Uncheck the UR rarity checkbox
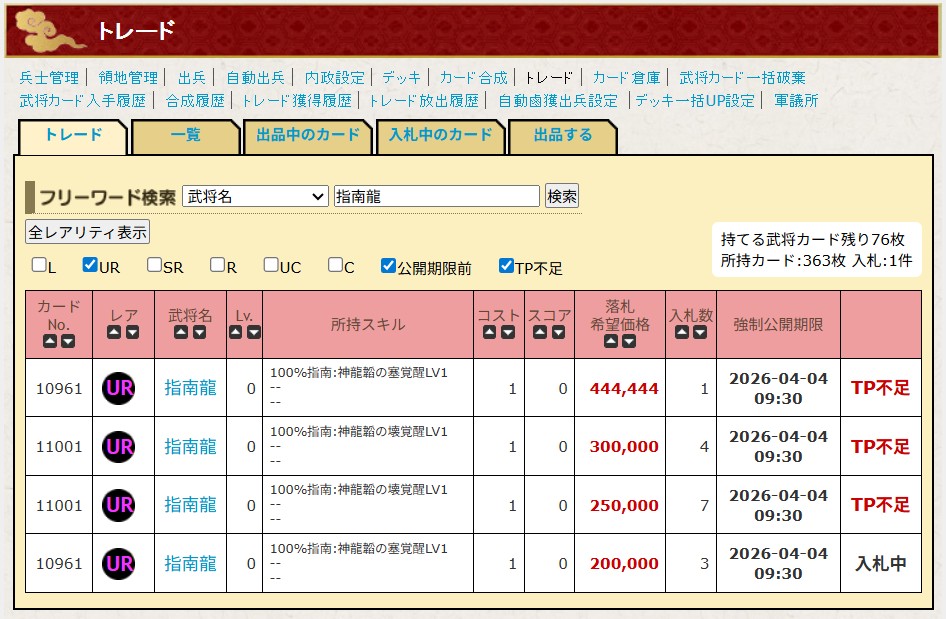946x619 pixels. click(x=90, y=266)
